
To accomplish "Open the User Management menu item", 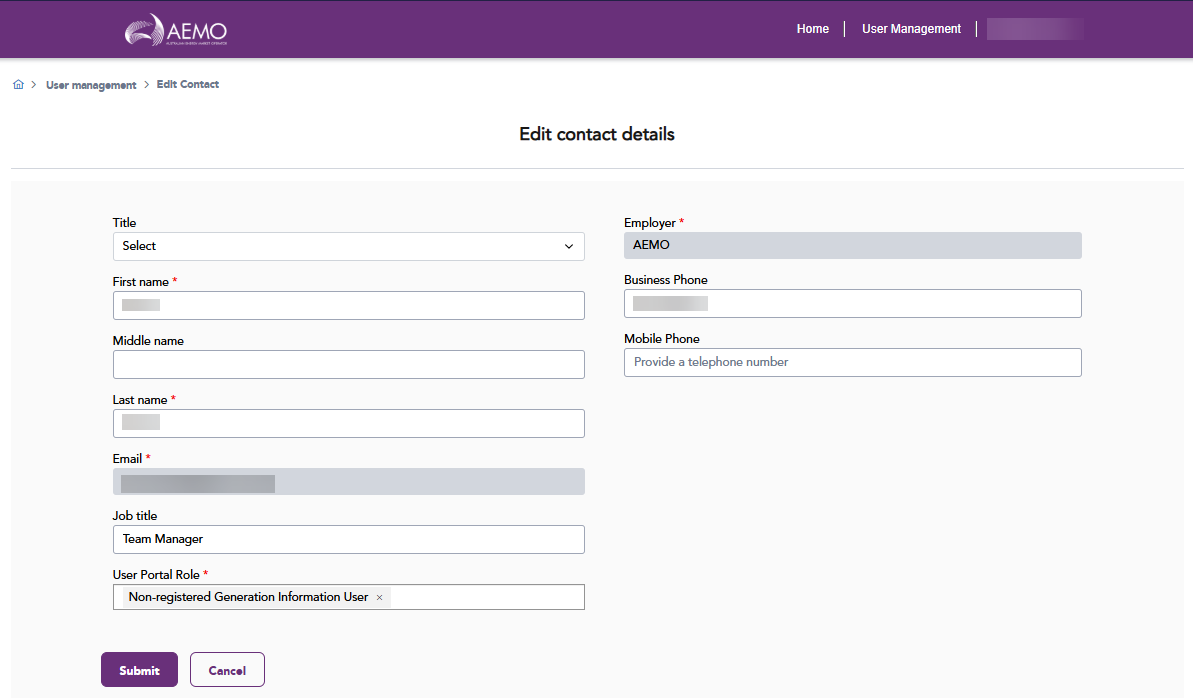I will pos(911,29).
